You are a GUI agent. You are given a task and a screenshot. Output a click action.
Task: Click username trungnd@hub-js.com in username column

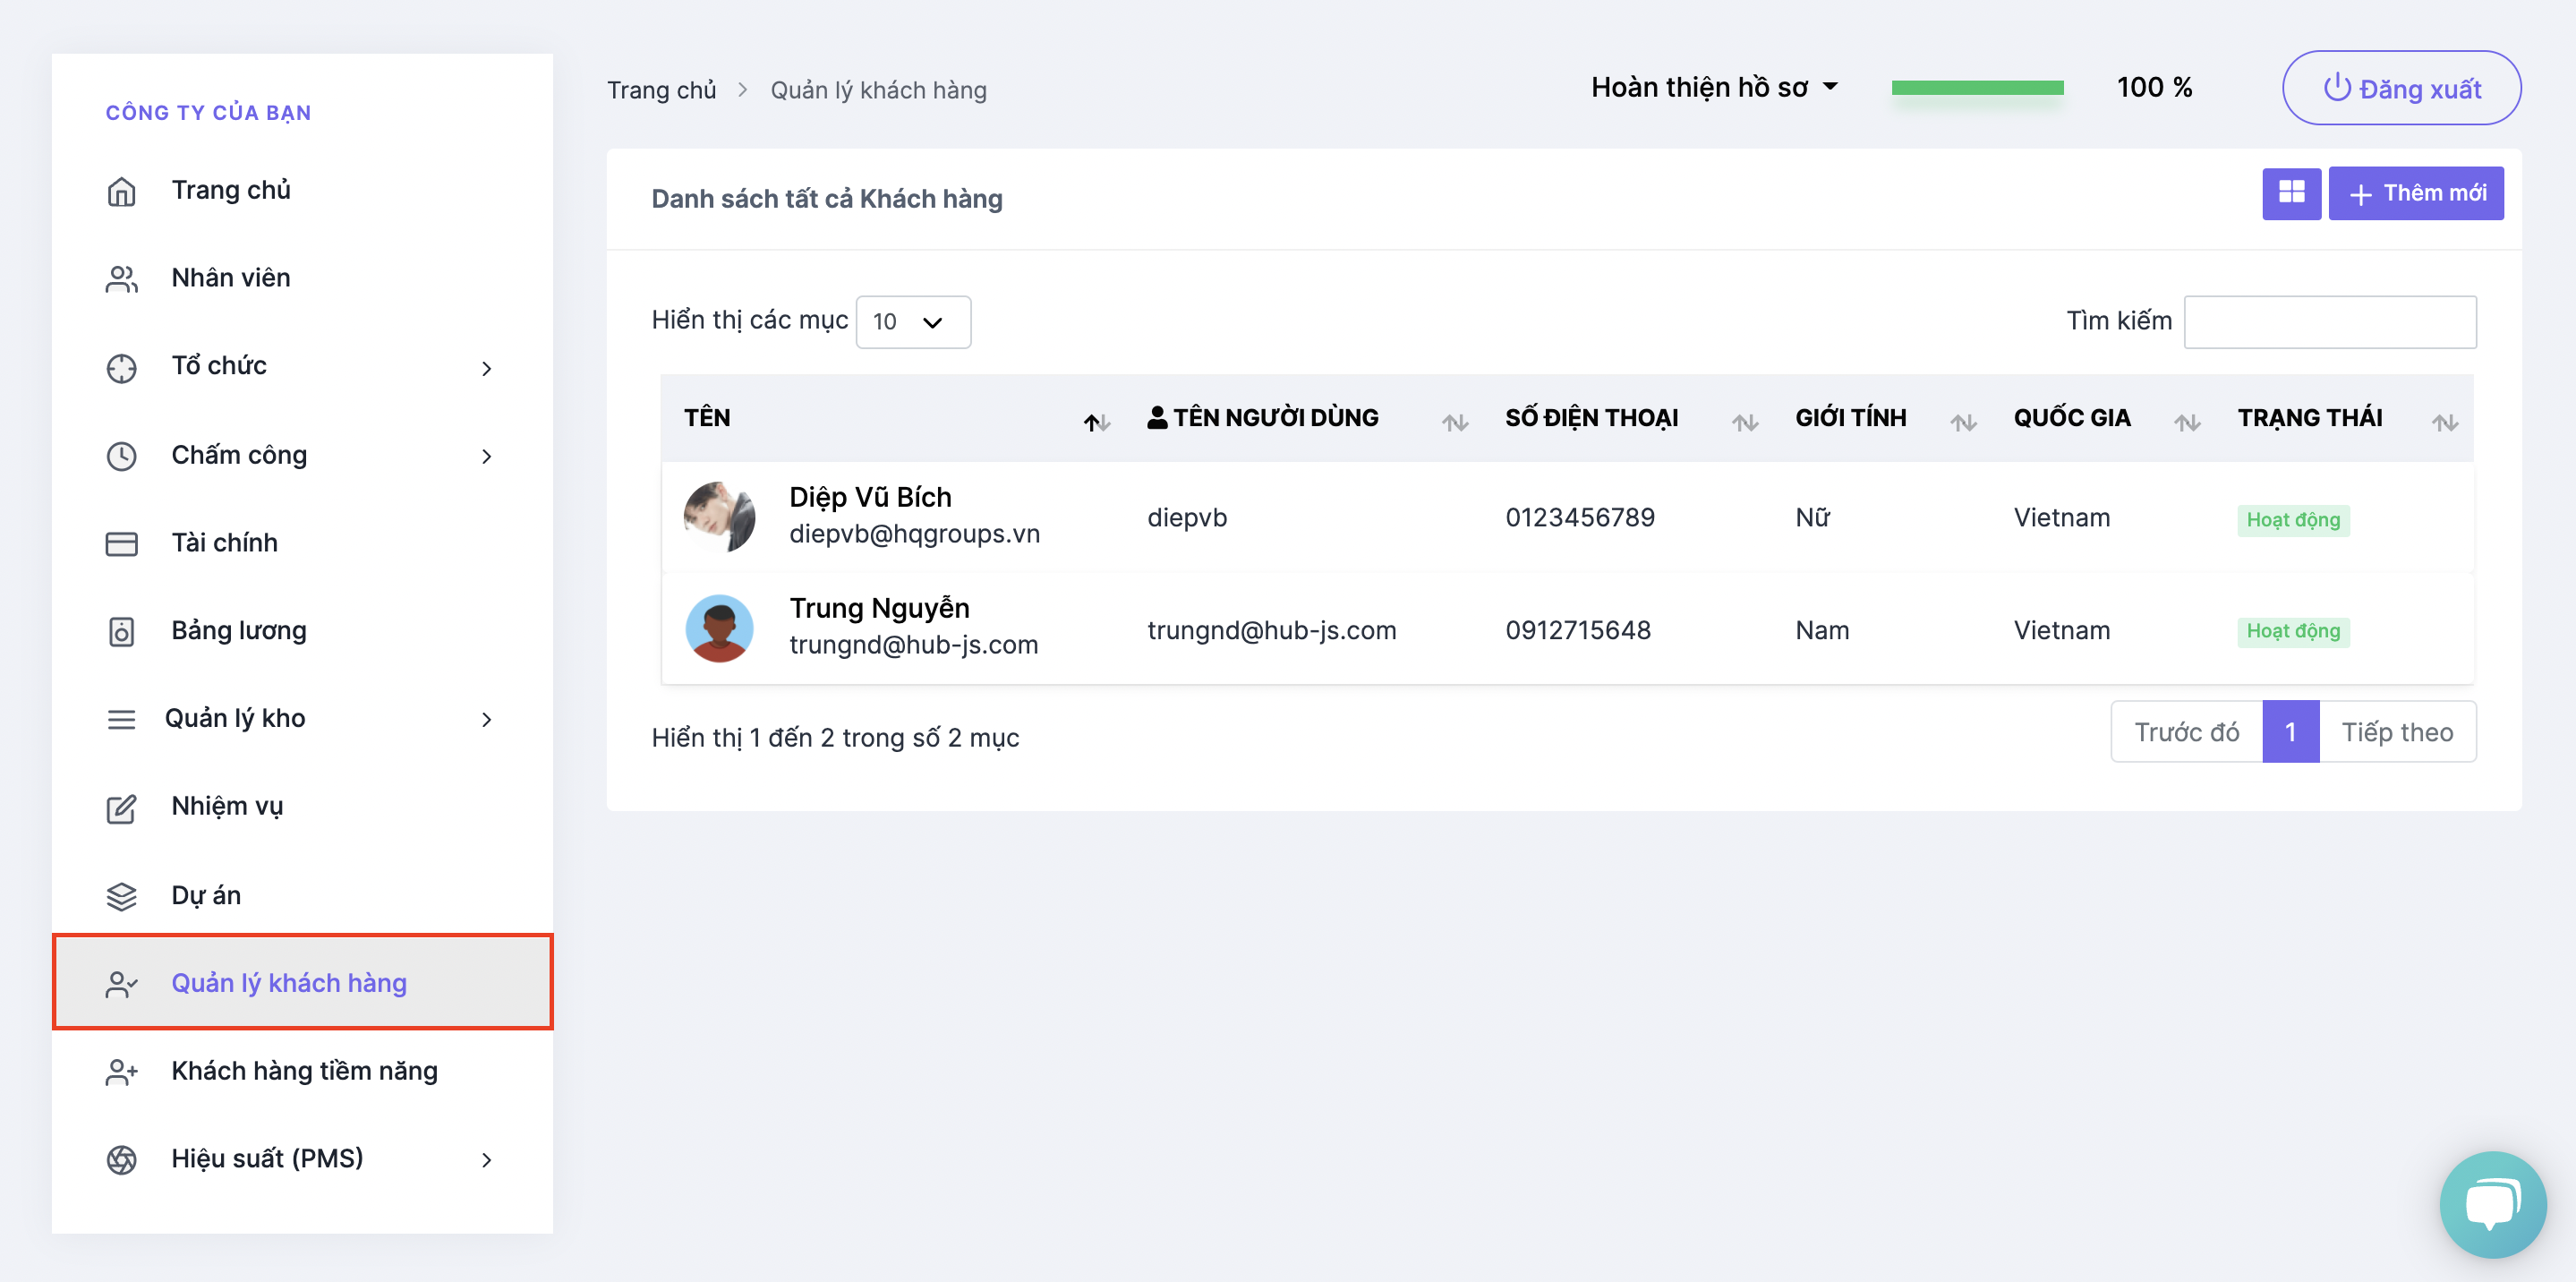click(1271, 630)
